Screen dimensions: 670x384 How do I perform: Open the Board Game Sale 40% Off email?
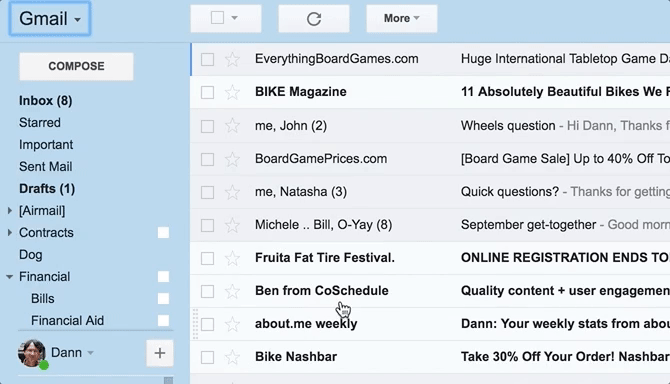(565, 159)
